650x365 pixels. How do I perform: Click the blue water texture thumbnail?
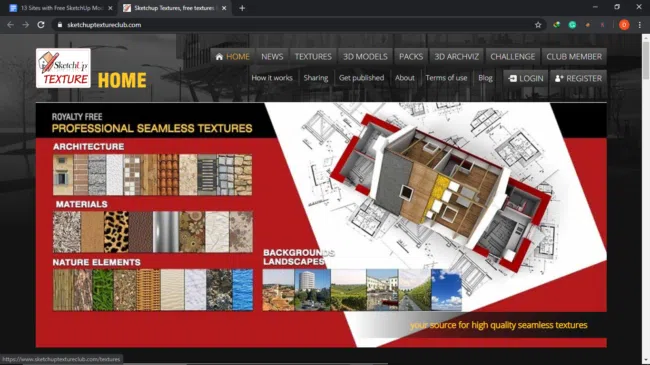(x=243, y=290)
